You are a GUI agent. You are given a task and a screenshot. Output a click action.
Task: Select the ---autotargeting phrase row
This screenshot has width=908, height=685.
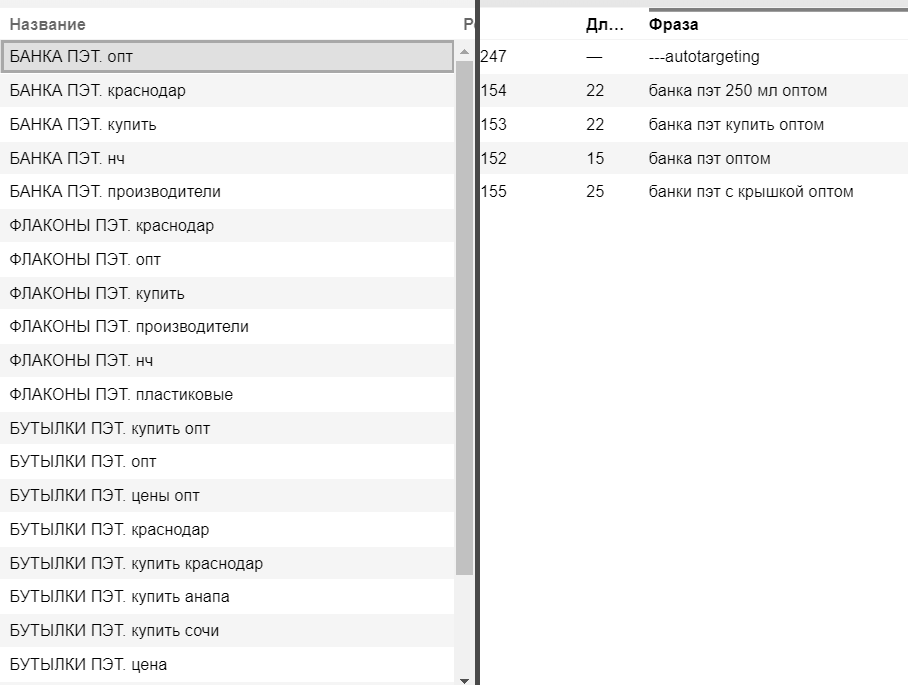tap(704, 57)
